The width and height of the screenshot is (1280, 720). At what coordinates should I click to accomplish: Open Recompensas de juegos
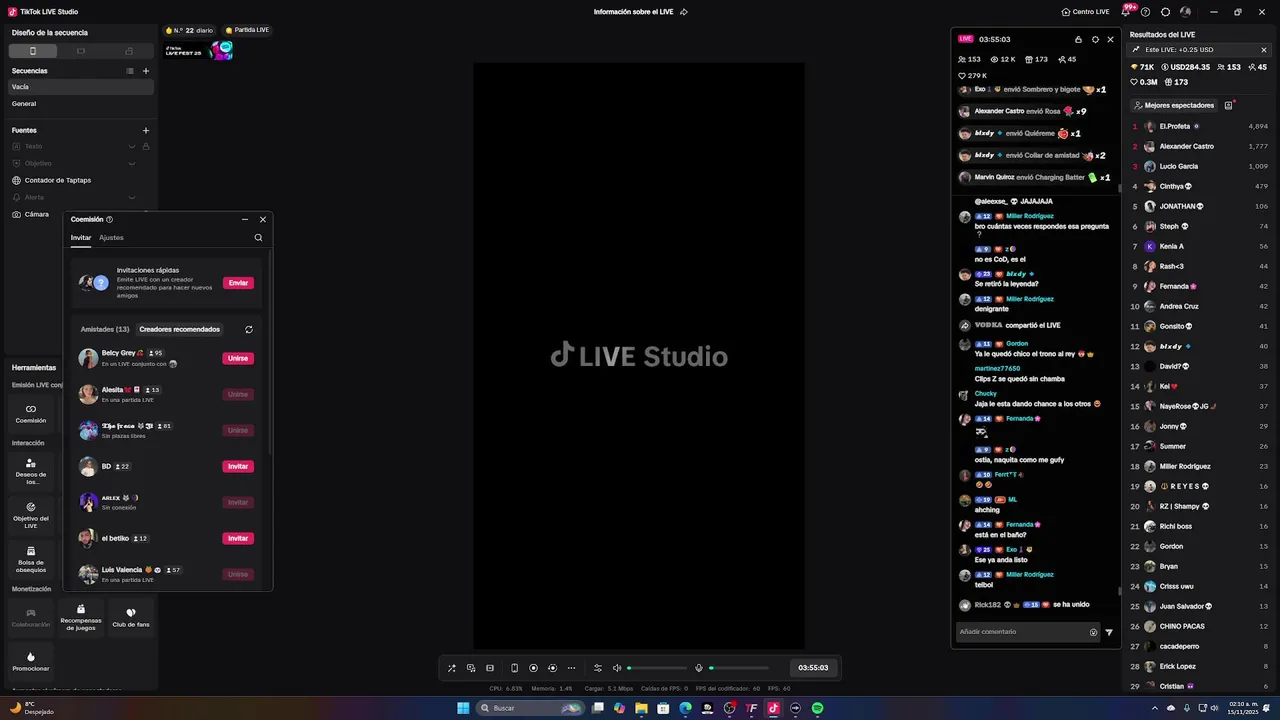point(81,618)
